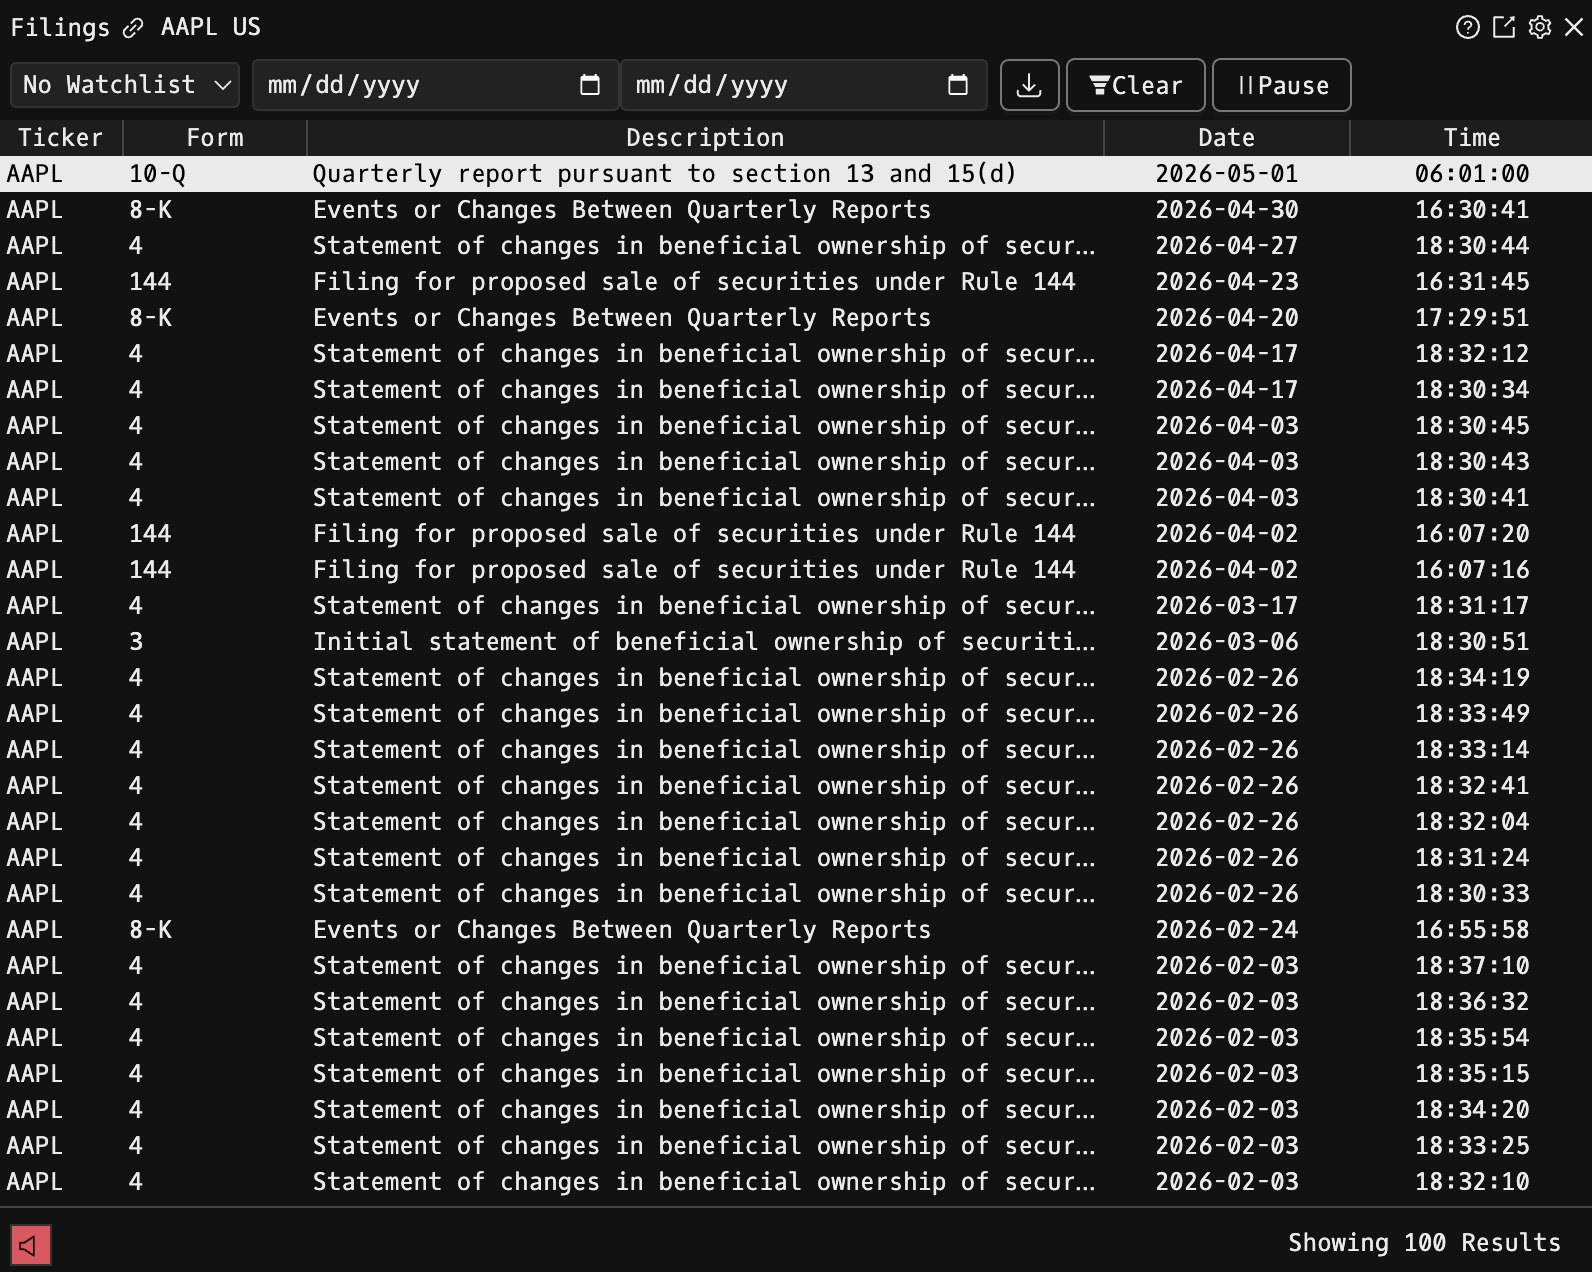1592x1272 pixels.
Task: Select the Form 4 filing dated 2026-03-17
Action: tap(796, 606)
